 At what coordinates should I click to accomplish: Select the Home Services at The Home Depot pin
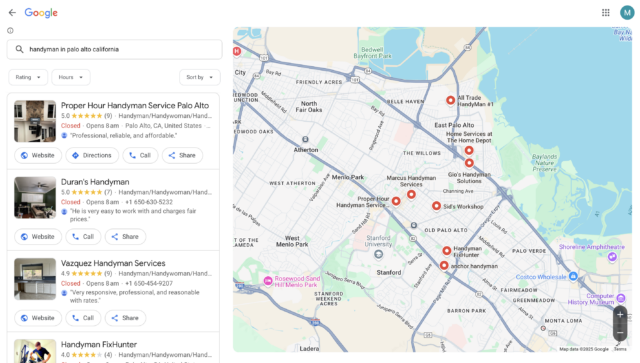click(x=469, y=150)
